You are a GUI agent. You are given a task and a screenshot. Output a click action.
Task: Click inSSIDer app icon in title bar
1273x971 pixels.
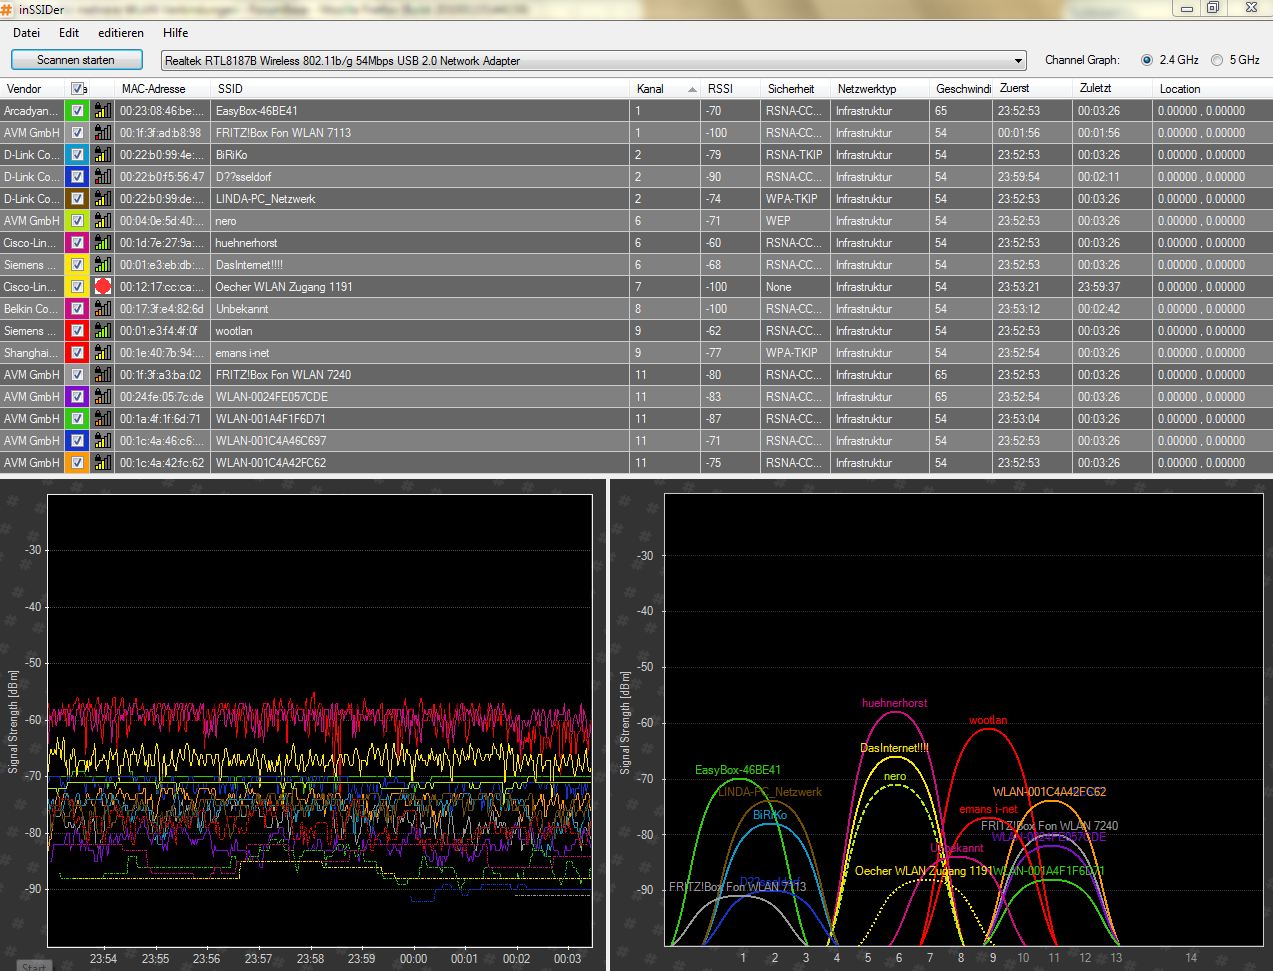pos(8,8)
